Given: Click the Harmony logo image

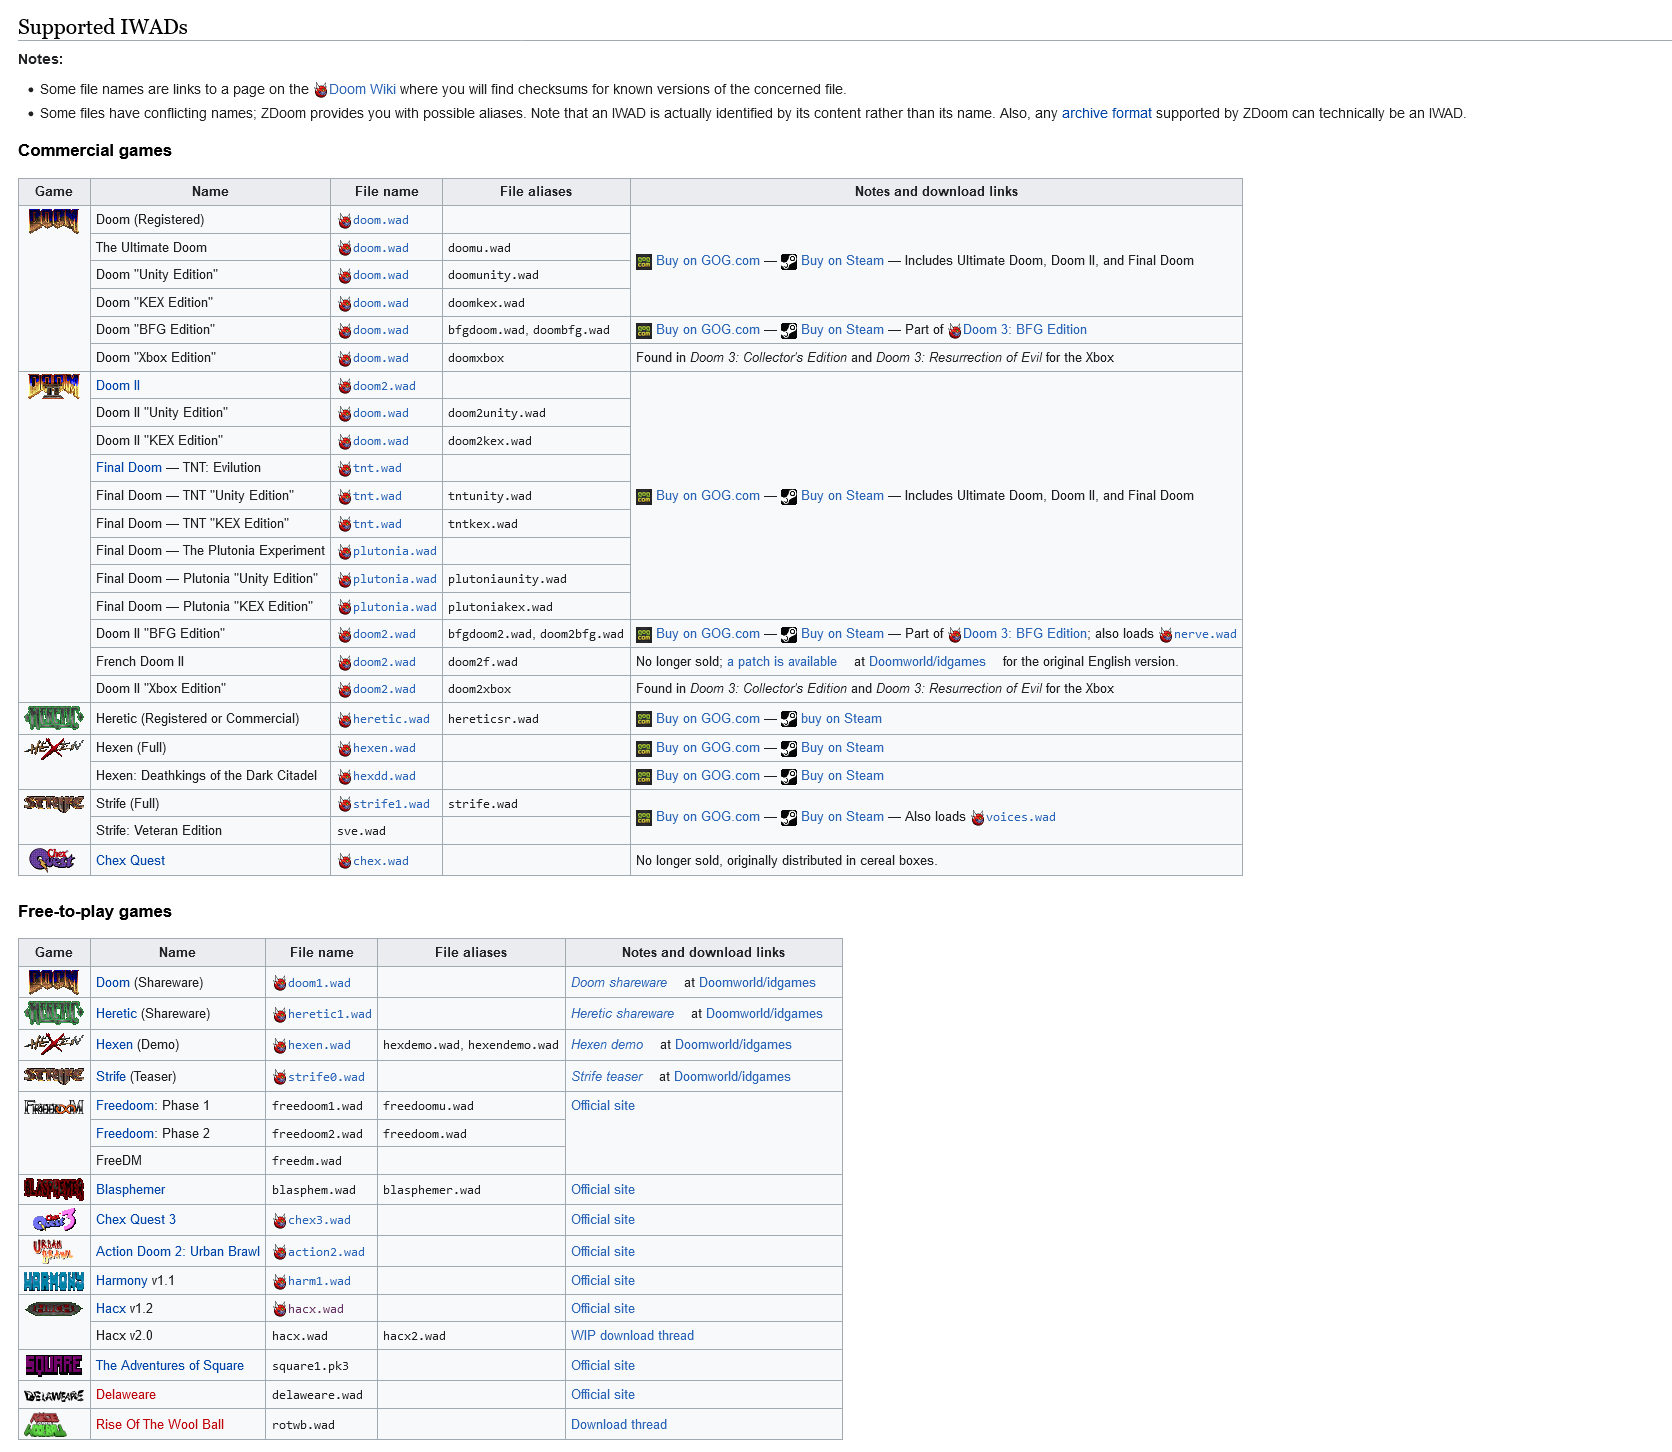Looking at the screenshot, I should (54, 1281).
